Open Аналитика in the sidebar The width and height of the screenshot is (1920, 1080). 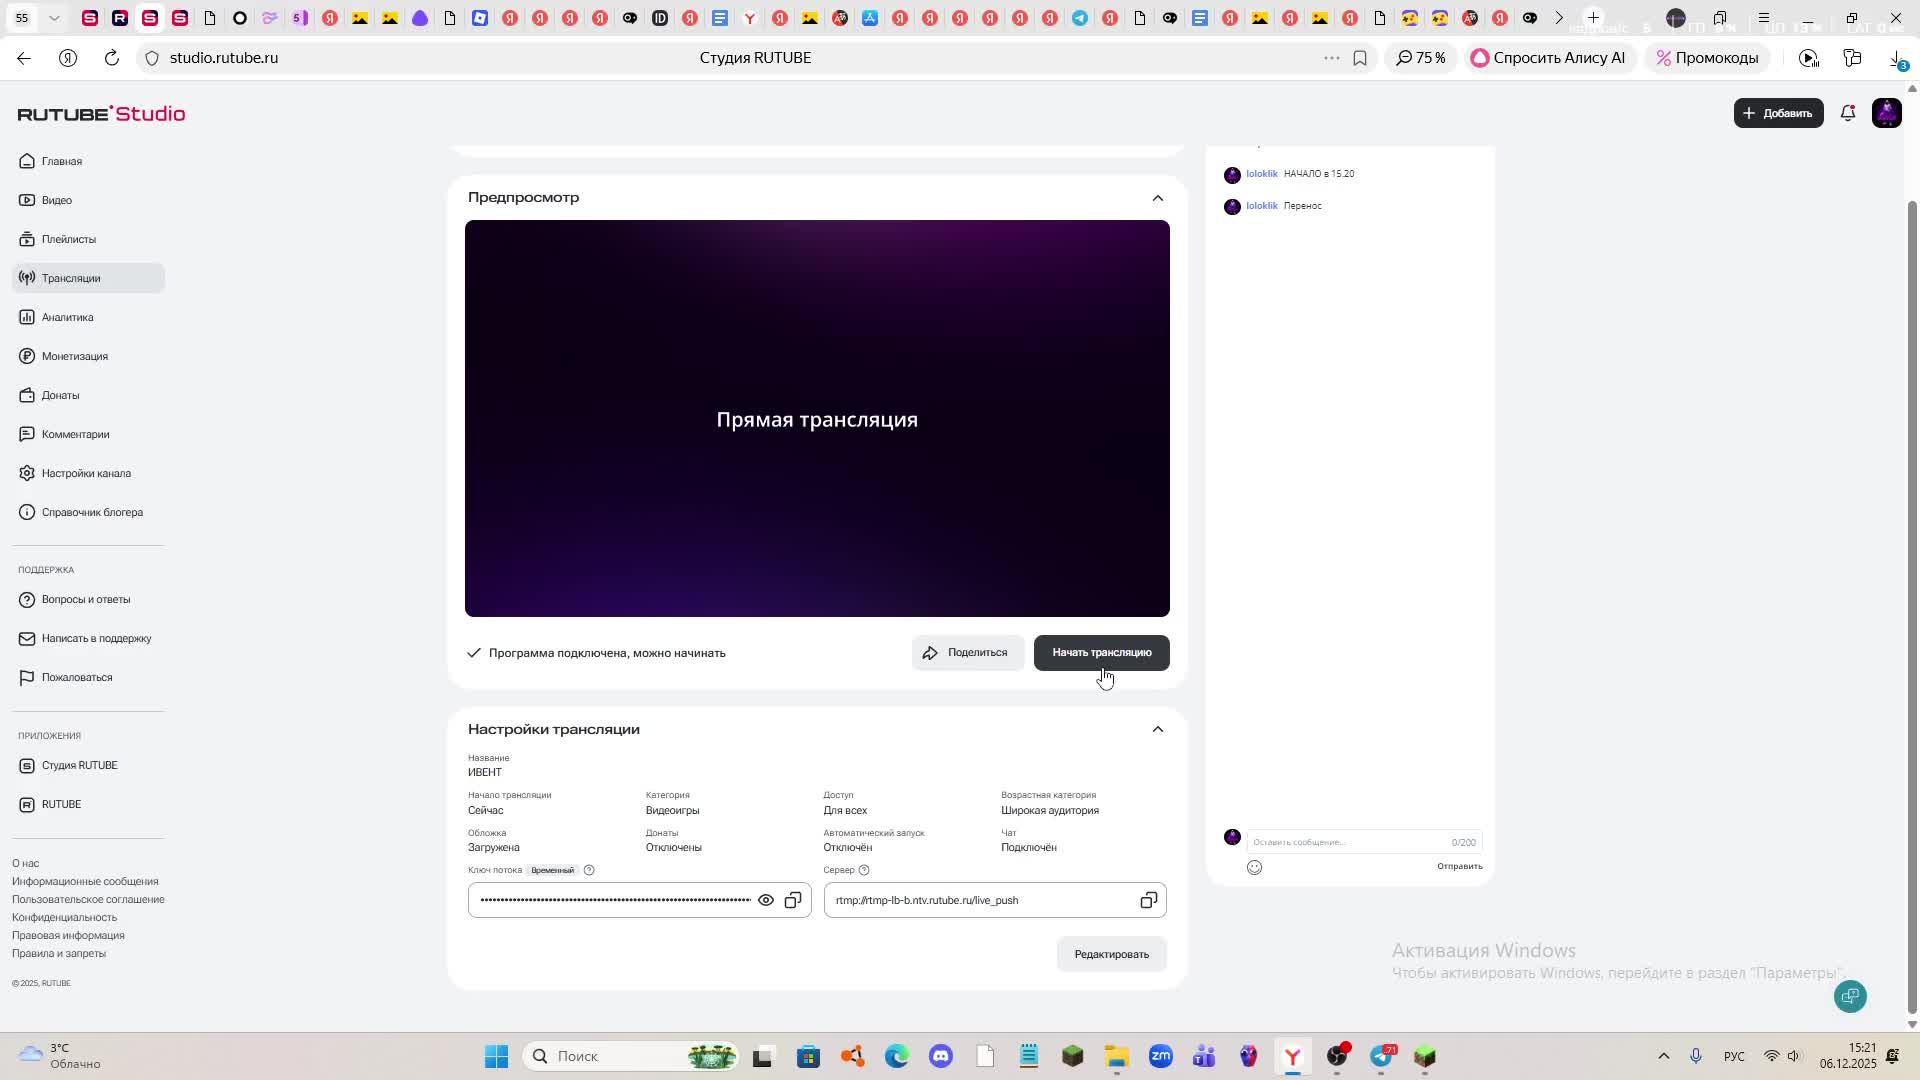point(67,317)
